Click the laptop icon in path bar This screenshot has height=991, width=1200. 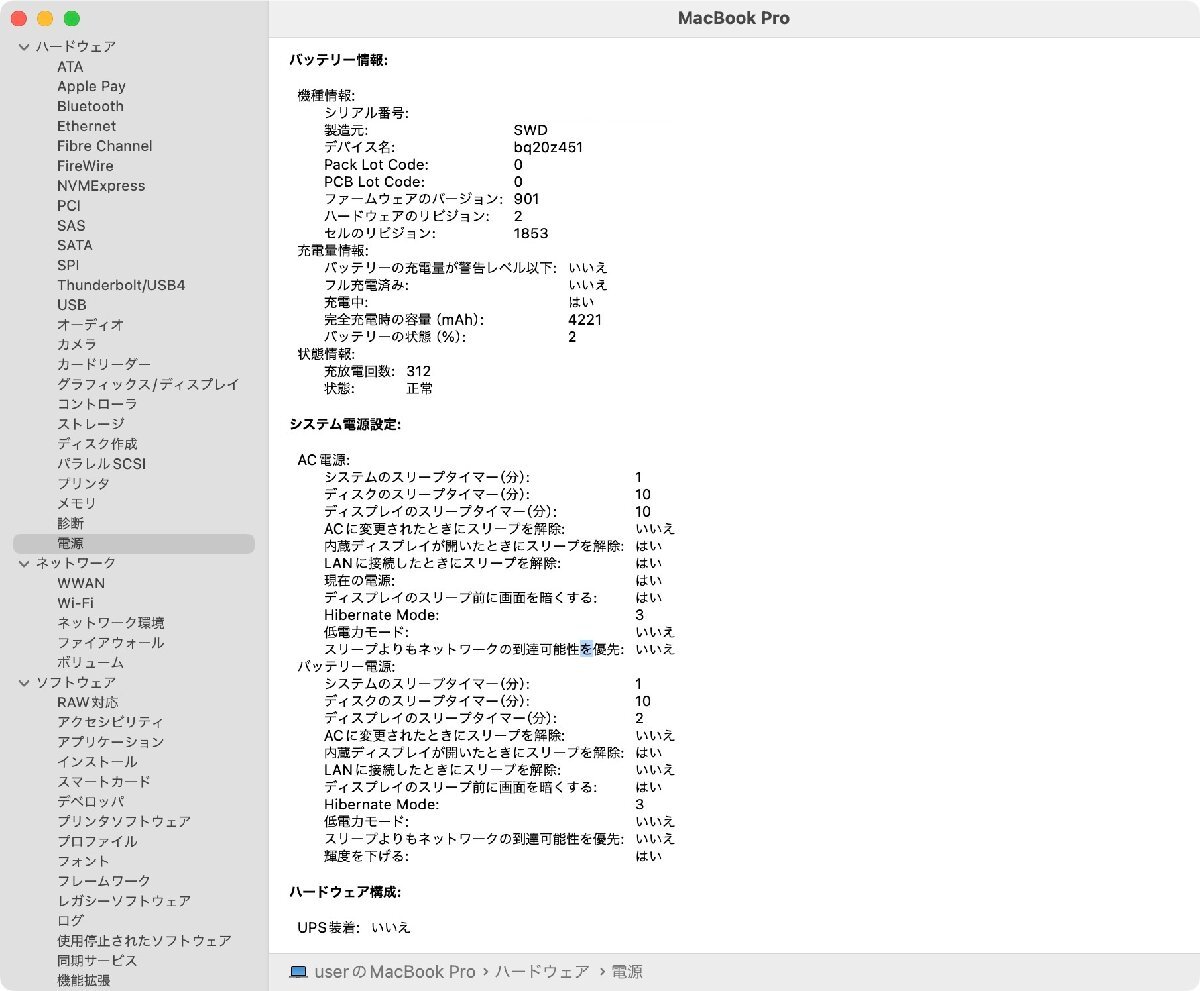point(298,971)
